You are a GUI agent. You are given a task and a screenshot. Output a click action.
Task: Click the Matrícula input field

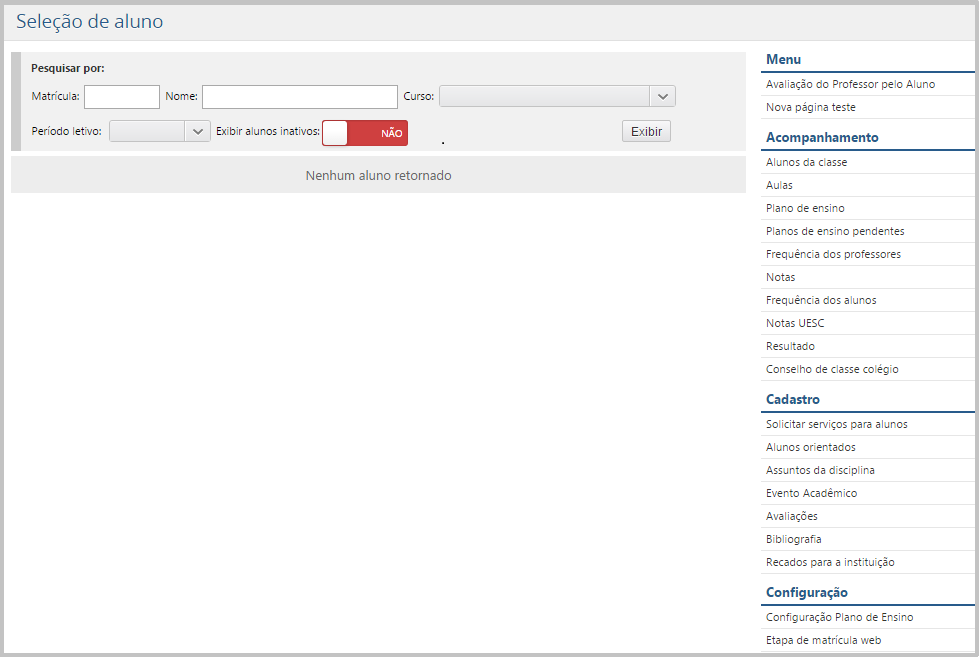pos(122,97)
